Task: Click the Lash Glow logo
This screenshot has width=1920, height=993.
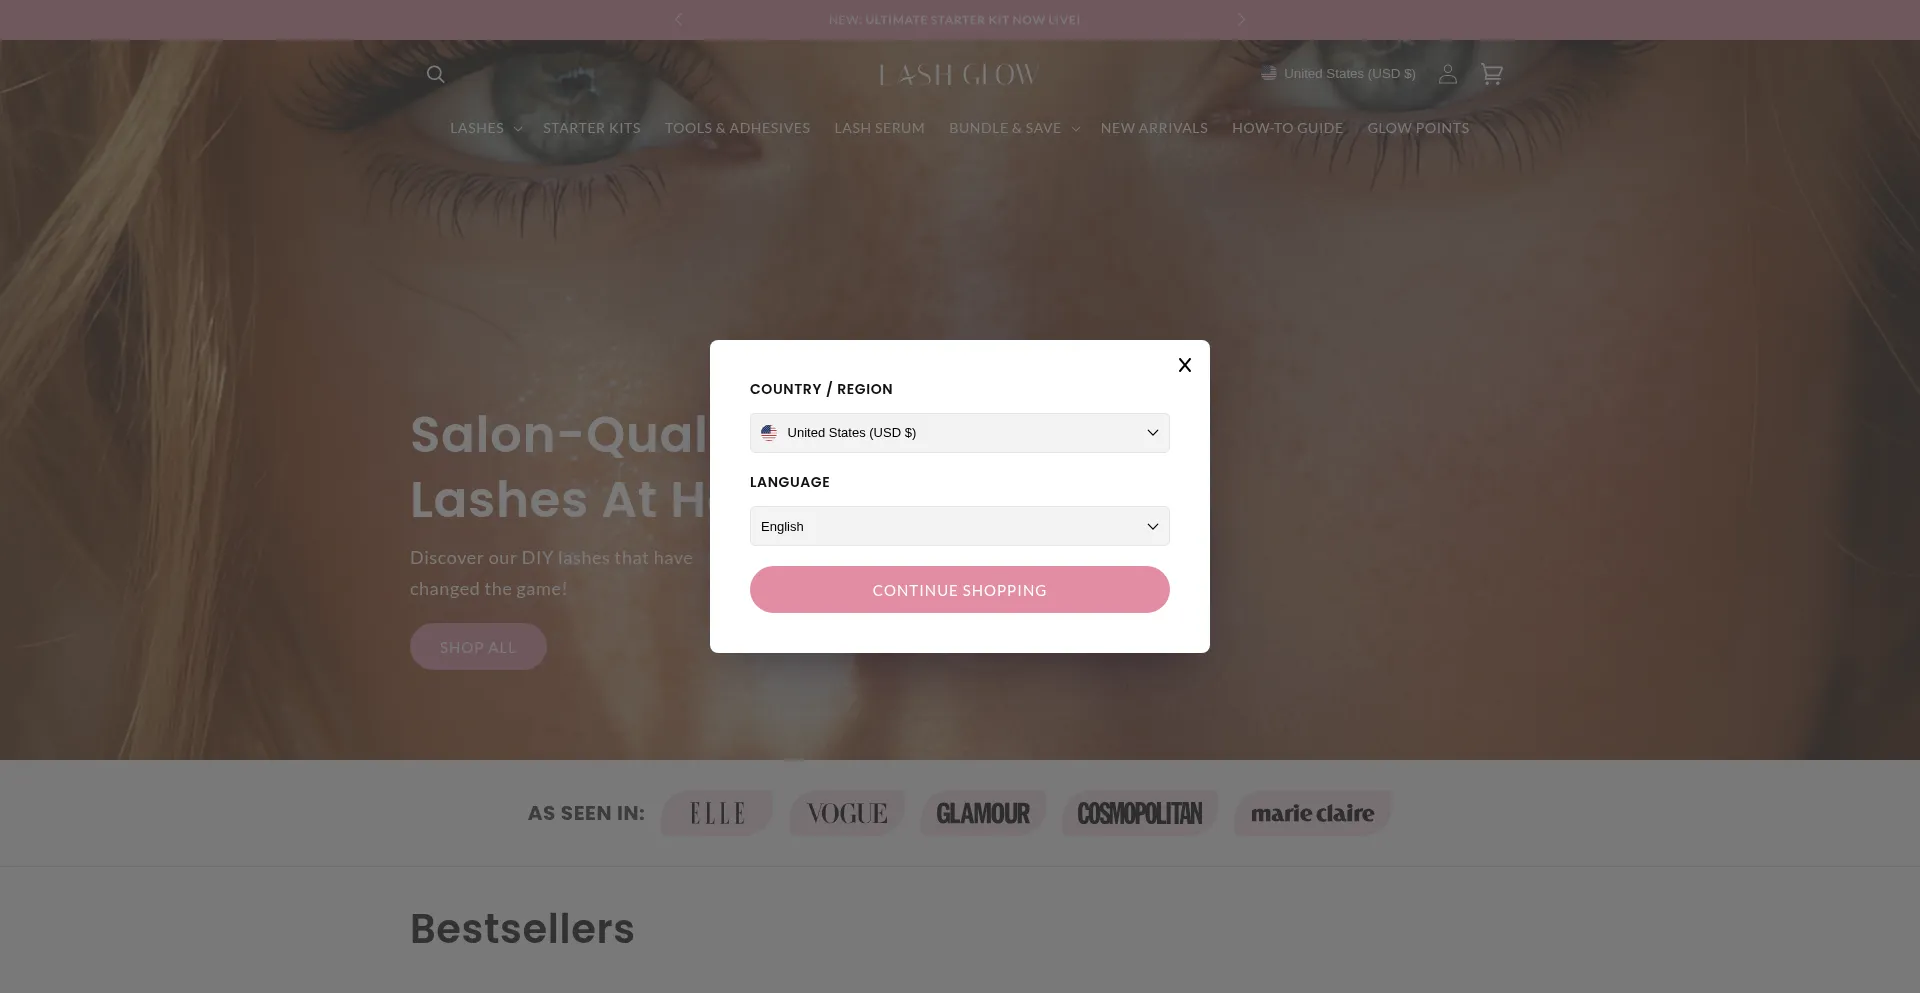Action: pyautogui.click(x=959, y=75)
